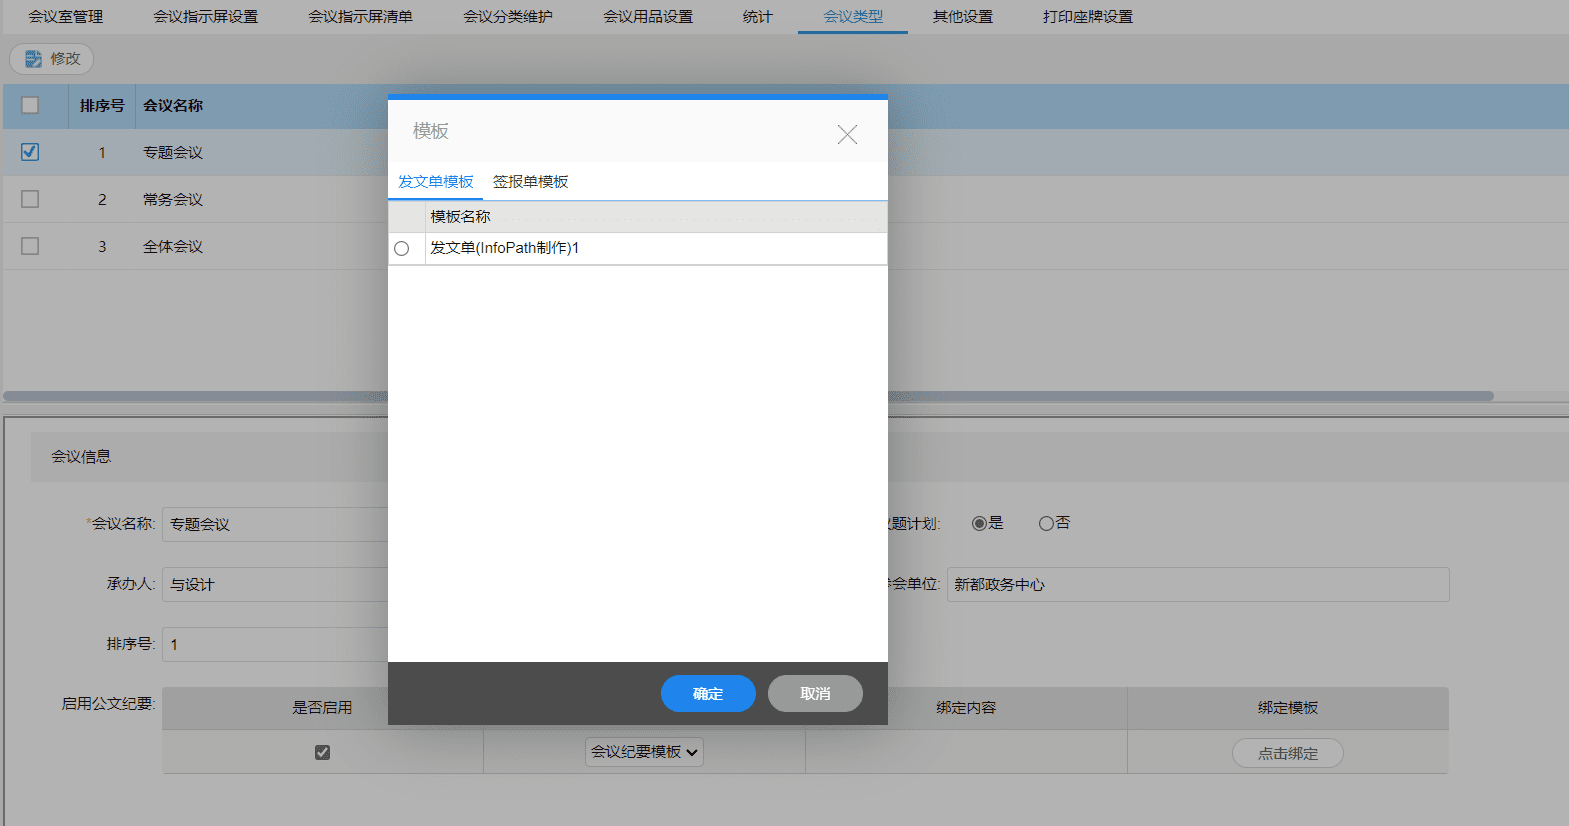The height and width of the screenshot is (826, 1569).
Task: Click the 排序号 column header
Action: tap(102, 105)
